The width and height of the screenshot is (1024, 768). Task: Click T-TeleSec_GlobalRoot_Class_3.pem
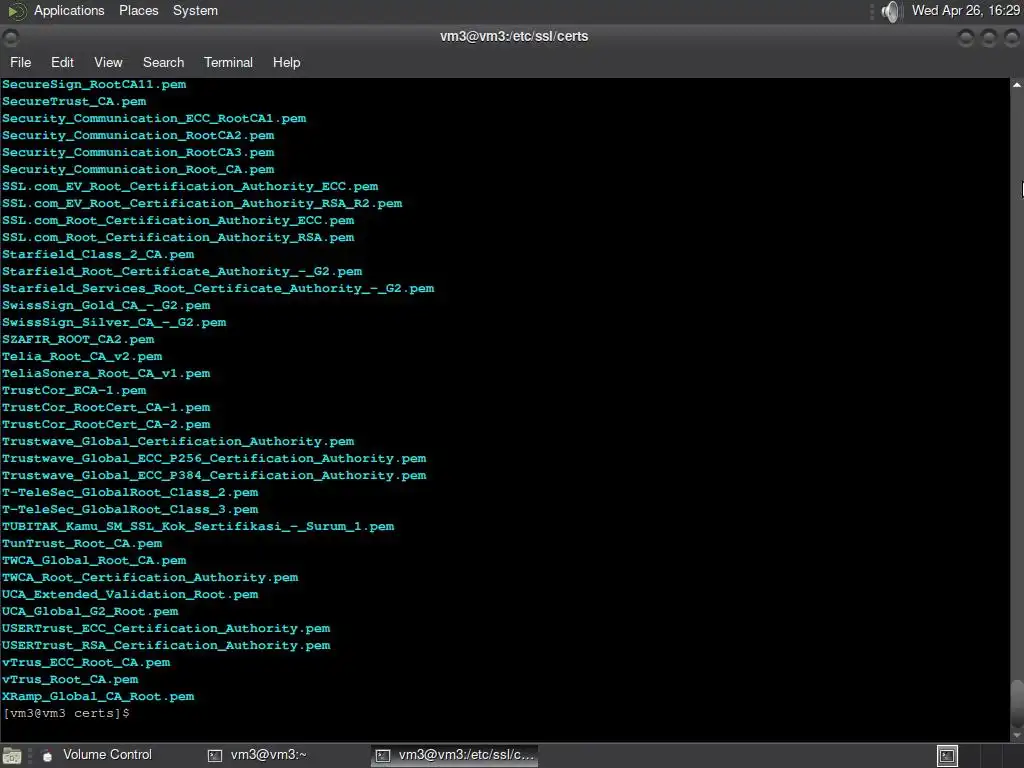(x=130, y=509)
